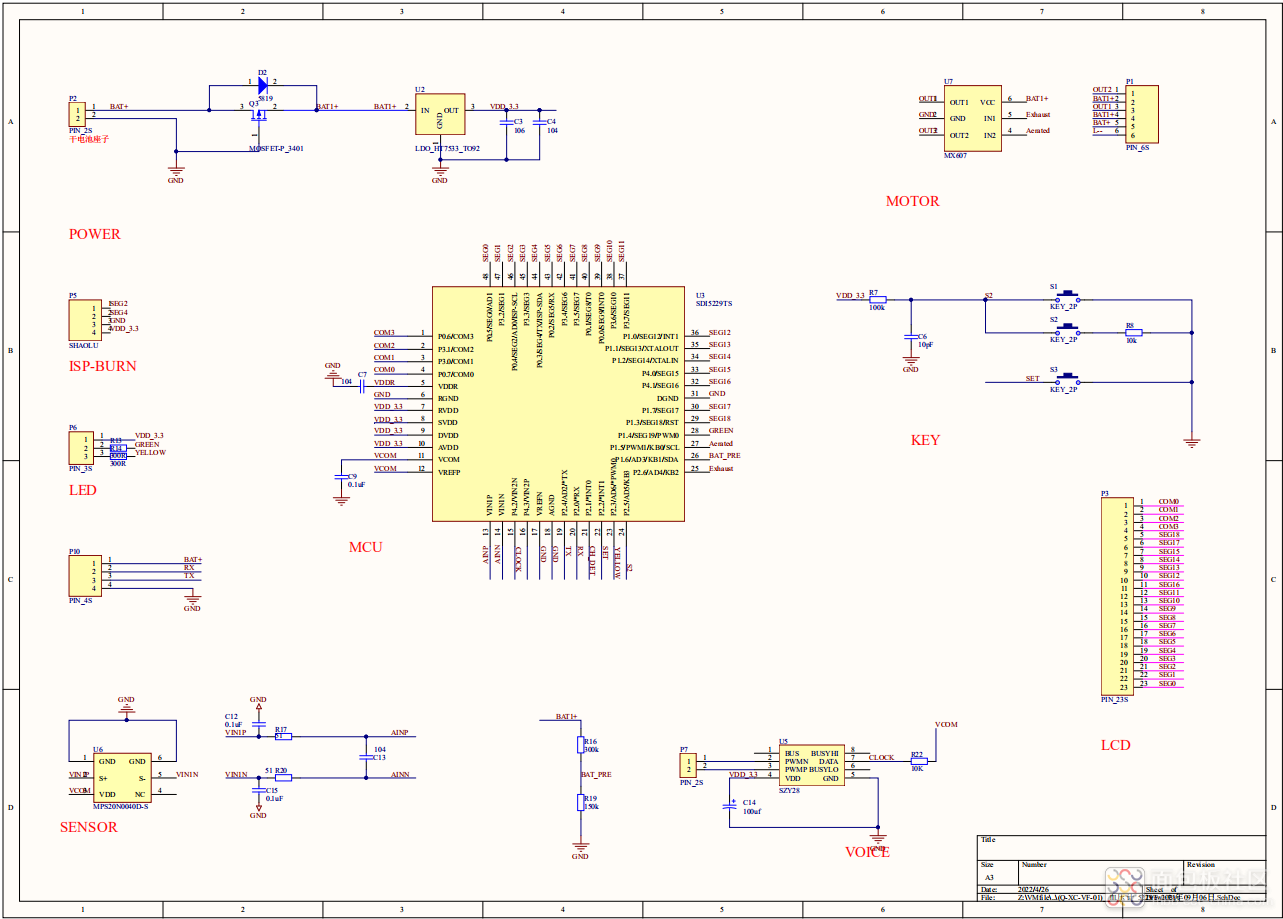Select the D2 diode symbol
Viewport: 1283px width, 919px height.
(x=263, y=85)
